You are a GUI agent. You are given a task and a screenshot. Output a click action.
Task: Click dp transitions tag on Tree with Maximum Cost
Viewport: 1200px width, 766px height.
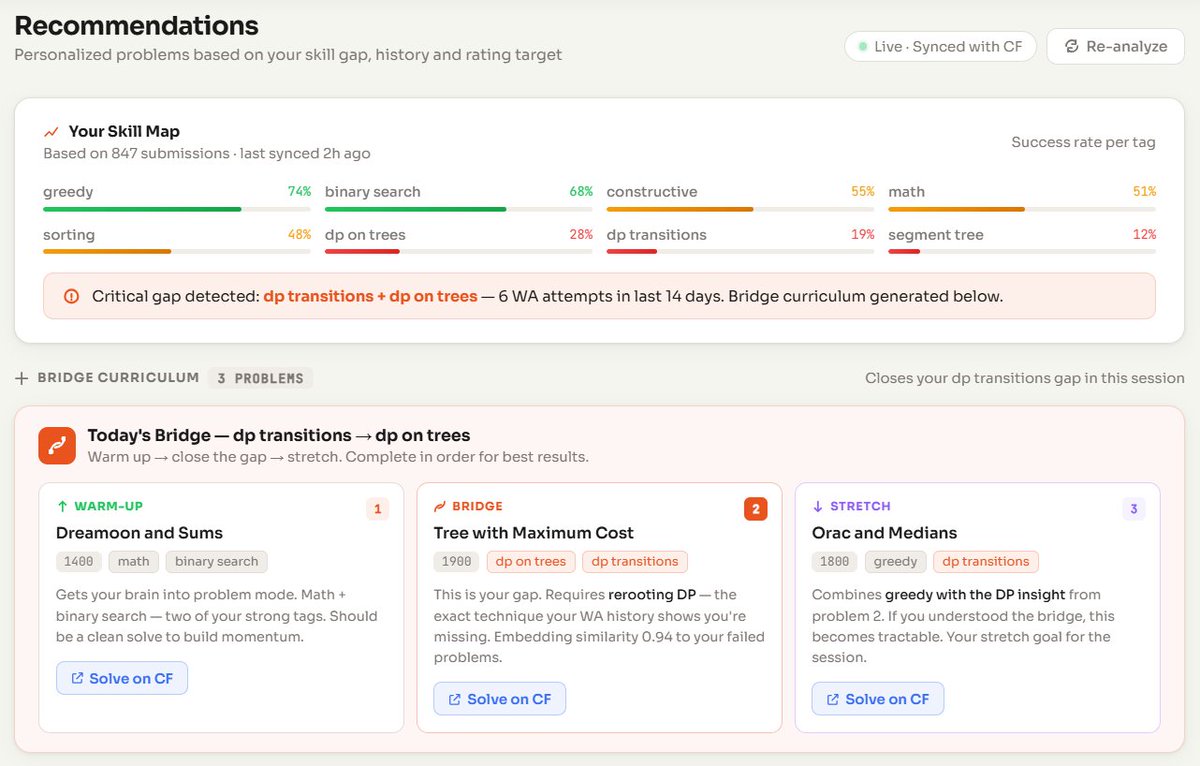[x=636, y=561]
